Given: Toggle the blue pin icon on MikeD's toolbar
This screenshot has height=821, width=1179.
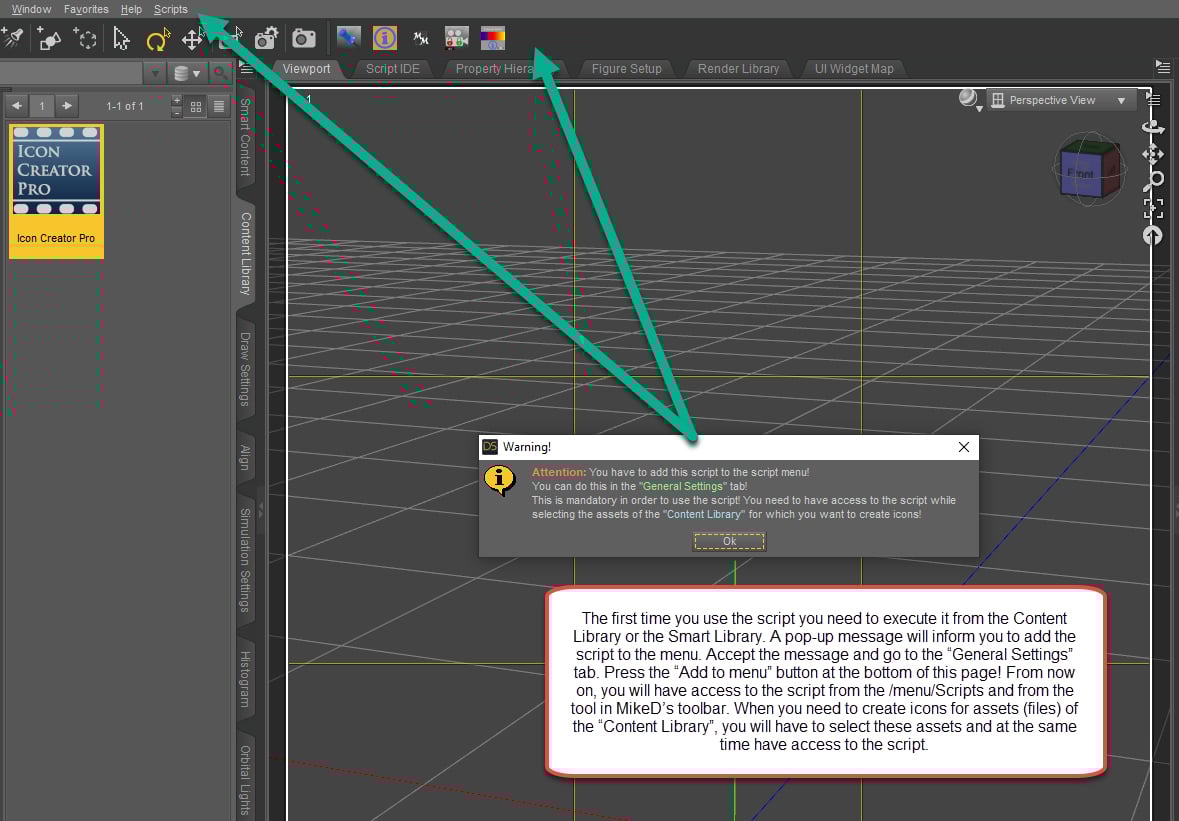Looking at the screenshot, I should tap(347, 38).
